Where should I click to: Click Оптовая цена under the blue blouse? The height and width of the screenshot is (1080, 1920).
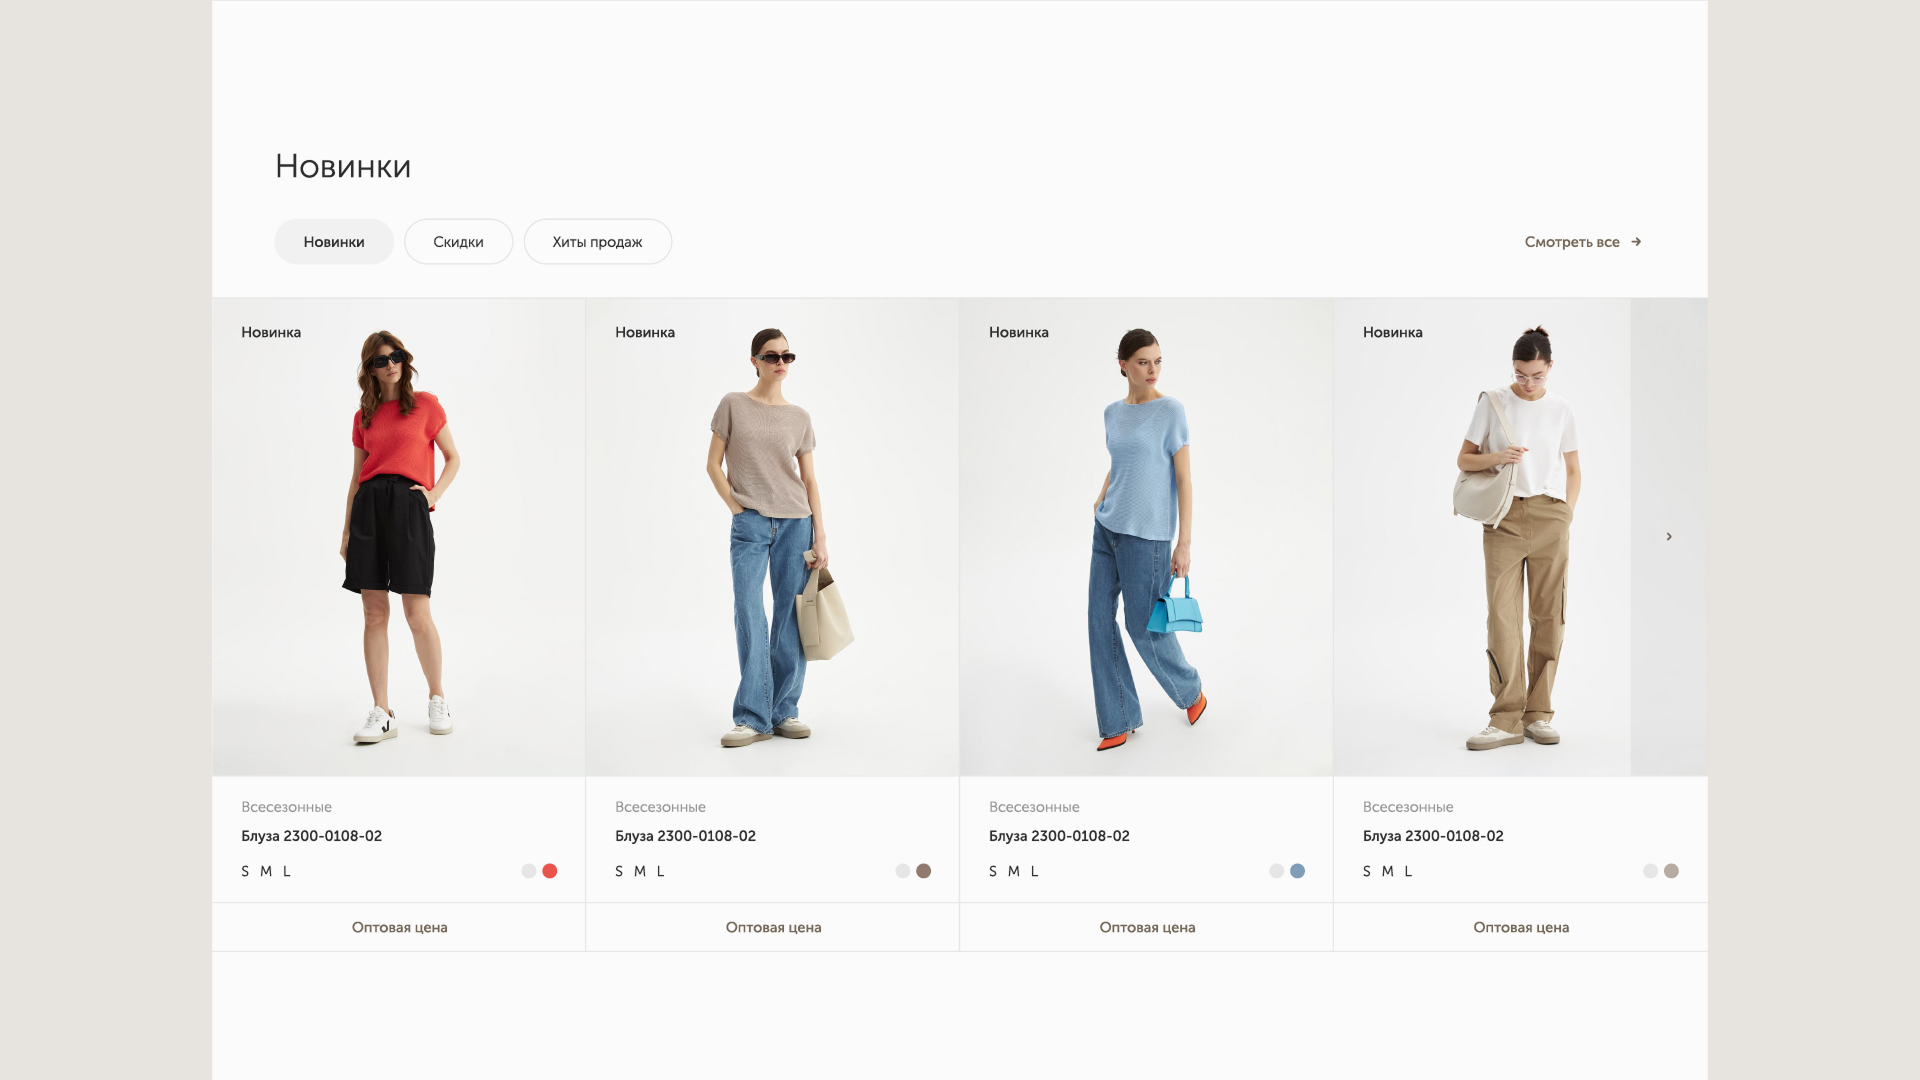tap(1147, 927)
